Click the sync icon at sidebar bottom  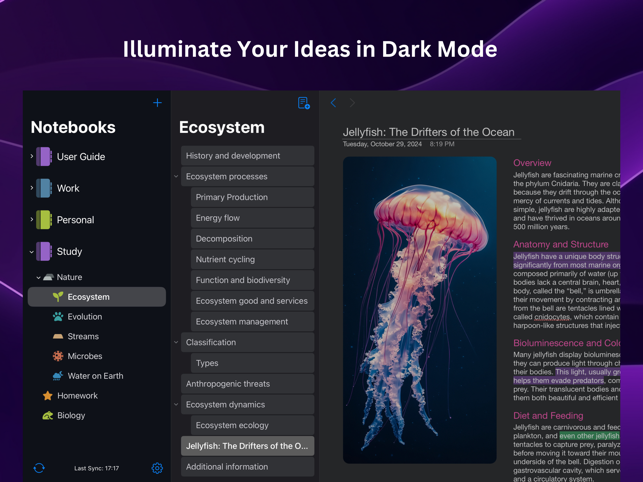pyautogui.click(x=39, y=468)
